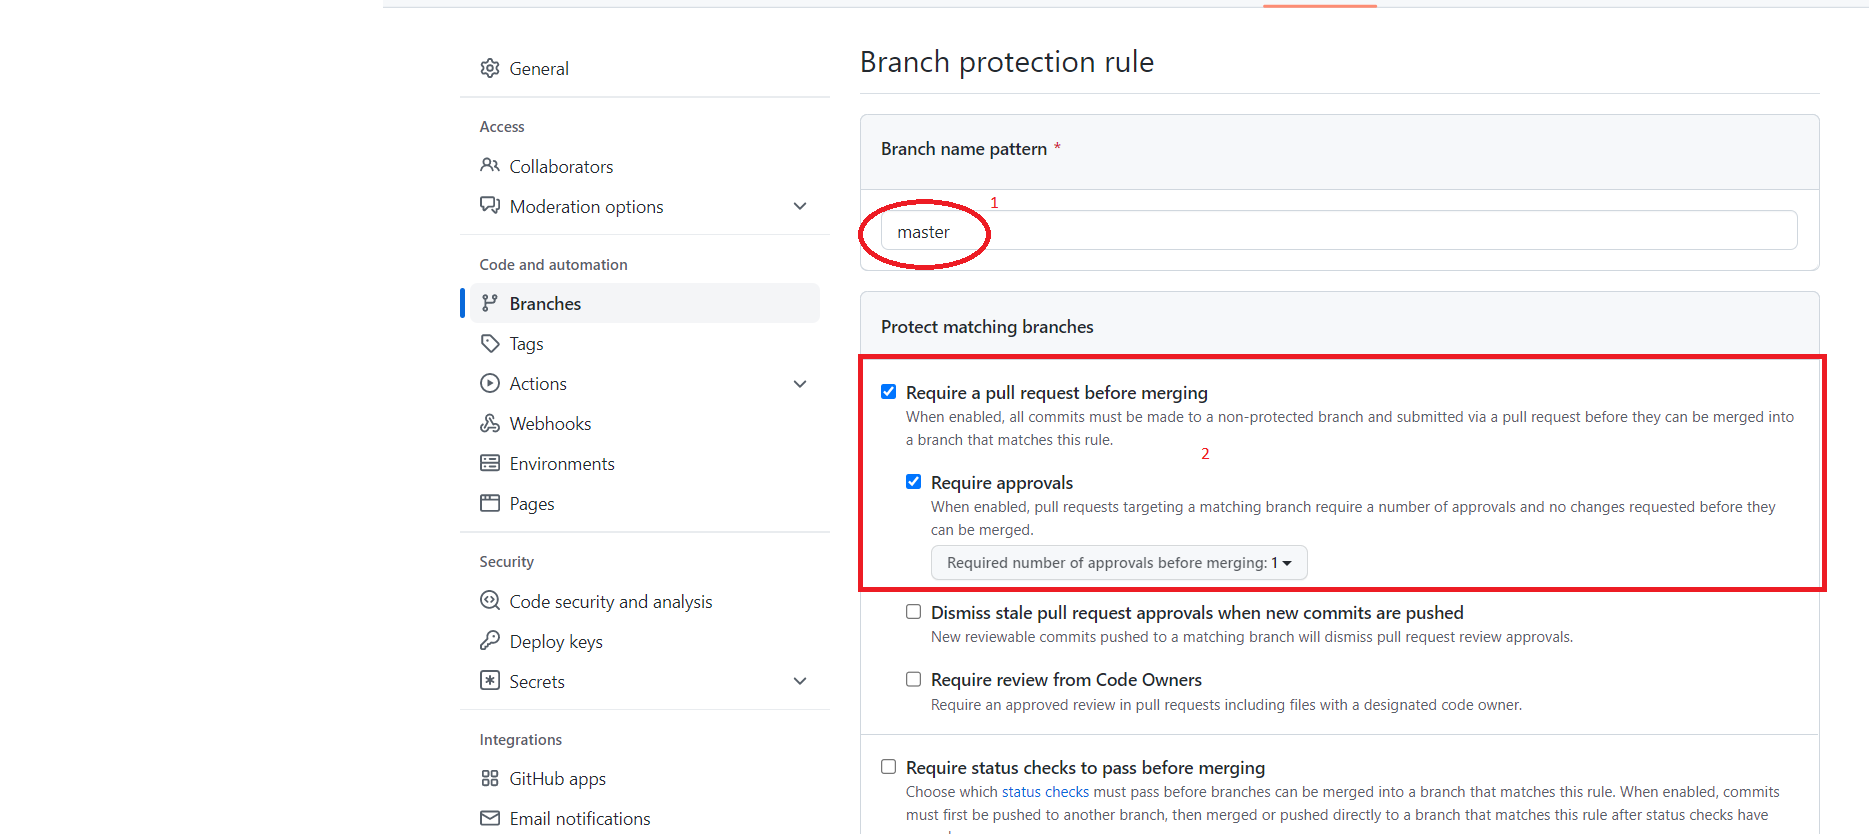Viewport: 1869px width, 834px height.
Task: Click the Pages browser icon
Action: (x=490, y=503)
